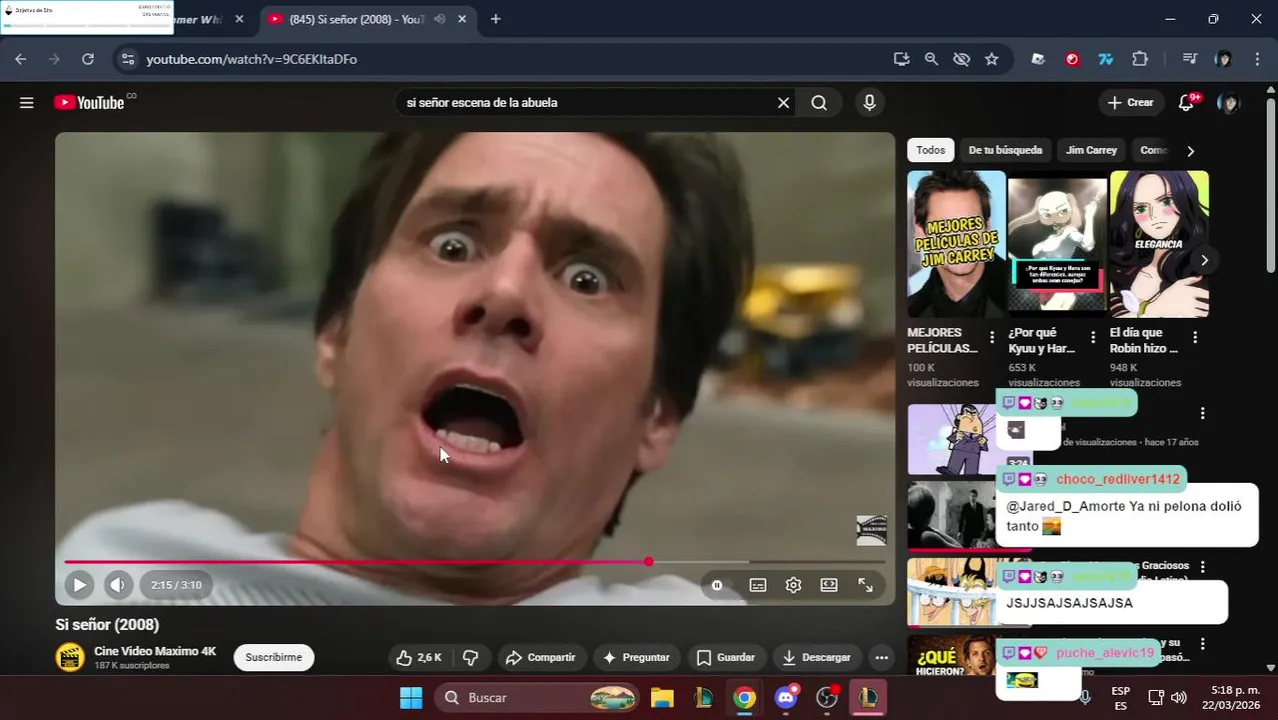1278x720 pixels.
Task: Select the Todos filter chip
Action: click(930, 150)
